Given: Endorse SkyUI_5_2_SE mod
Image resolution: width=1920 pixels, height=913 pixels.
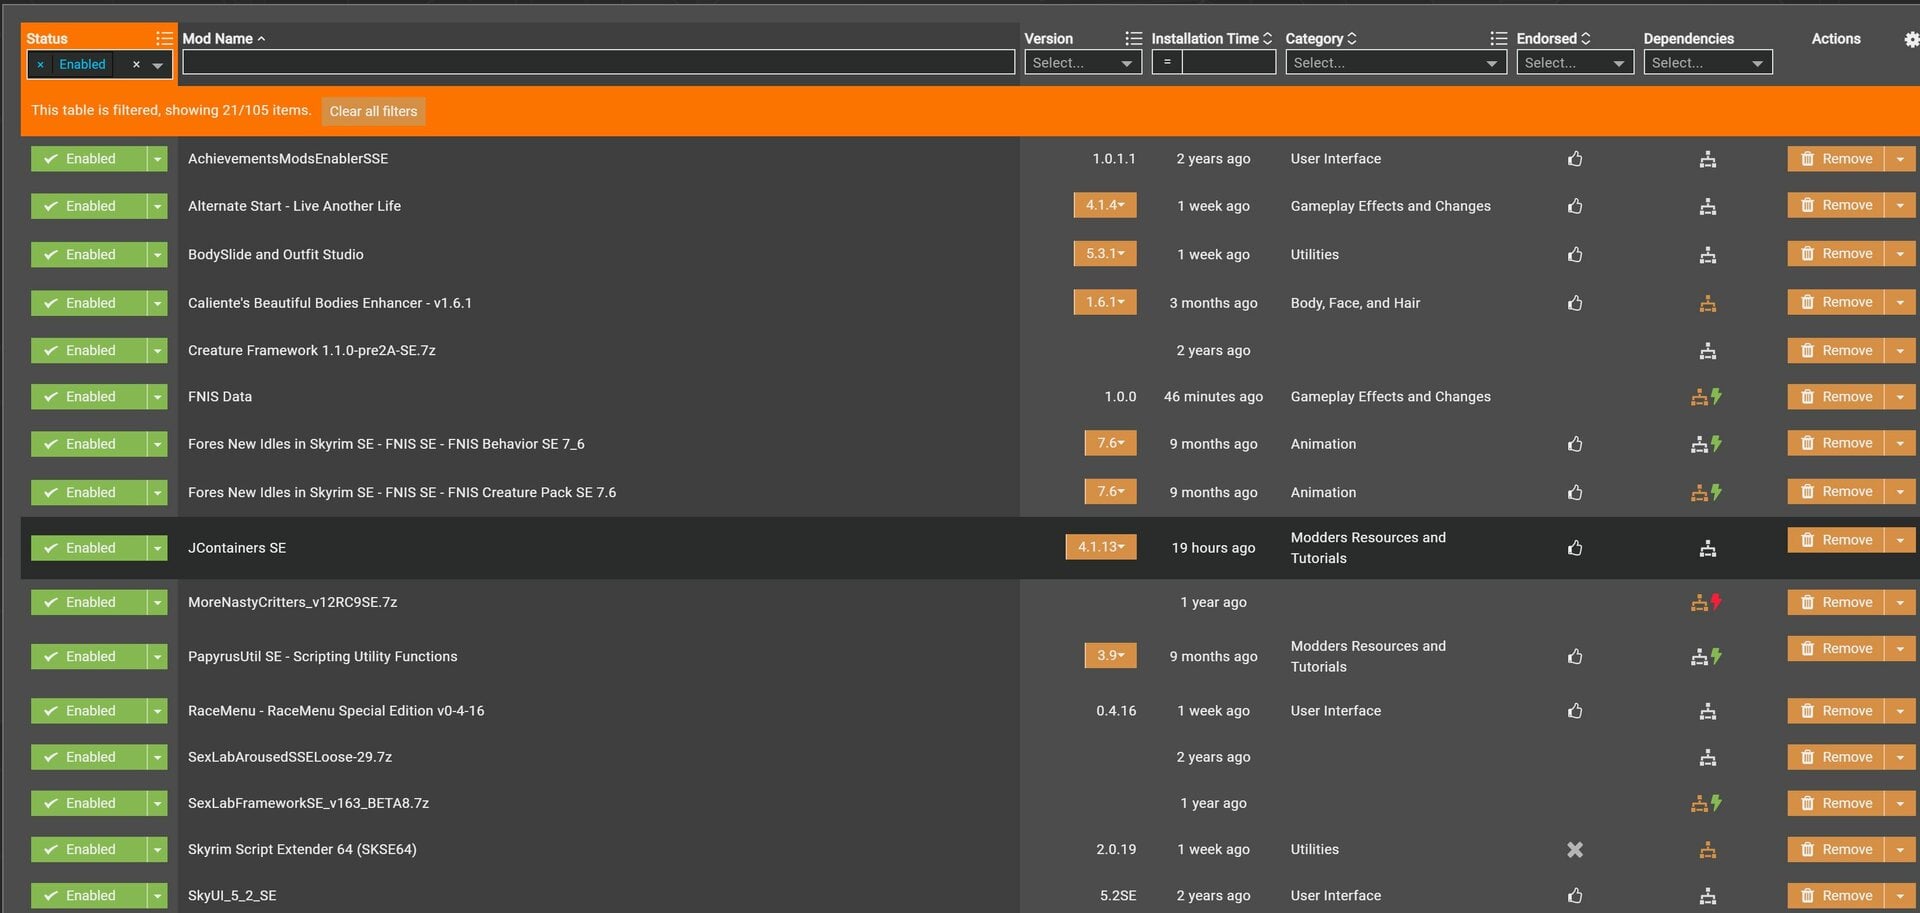Looking at the screenshot, I should (1575, 896).
